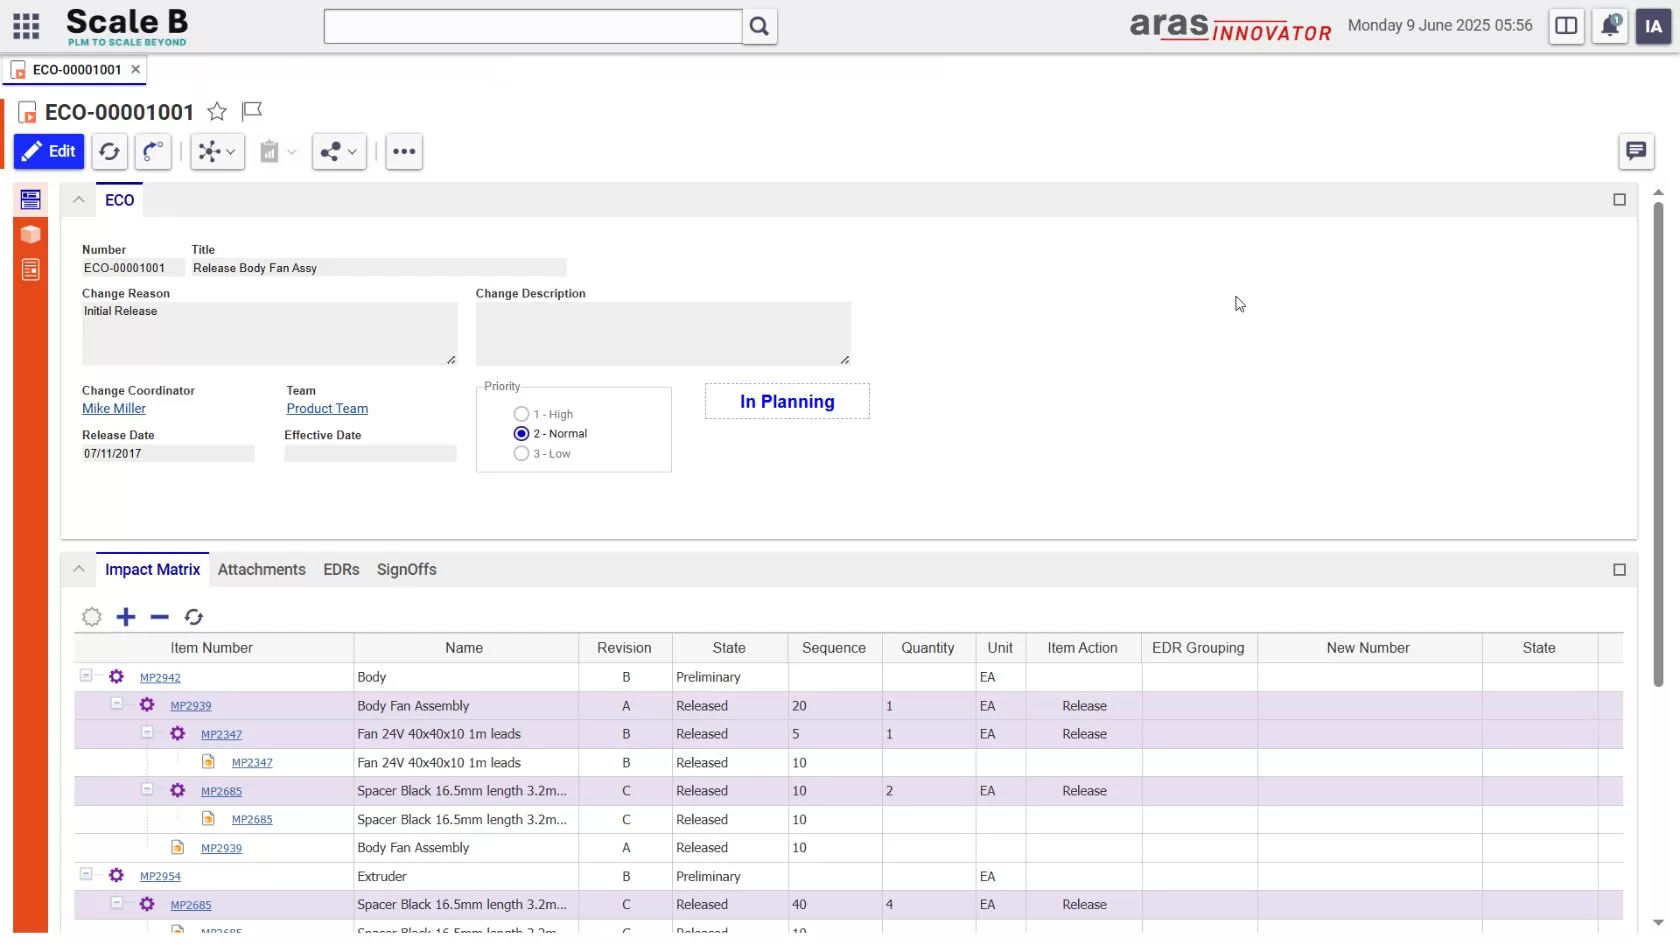Click the blue Edit button
Screen dimensions: 1680x945
pos(49,152)
